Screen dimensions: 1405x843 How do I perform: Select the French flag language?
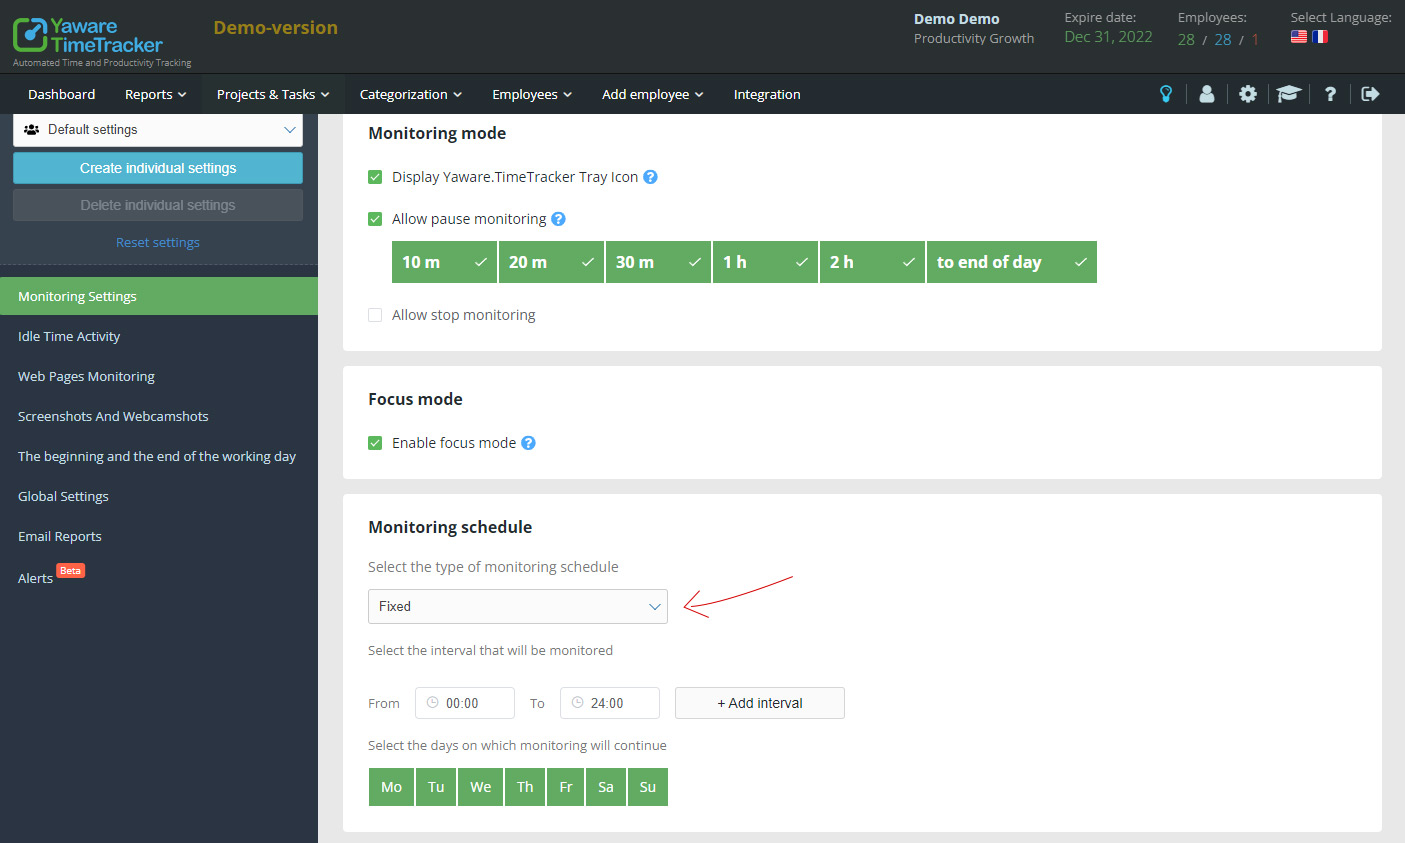pyautogui.click(x=1320, y=37)
